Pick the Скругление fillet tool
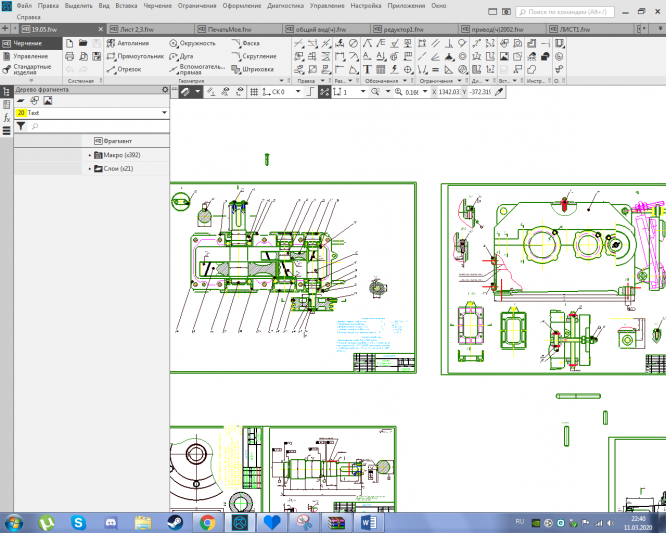Screen dimensions: 666x533 click(256, 57)
